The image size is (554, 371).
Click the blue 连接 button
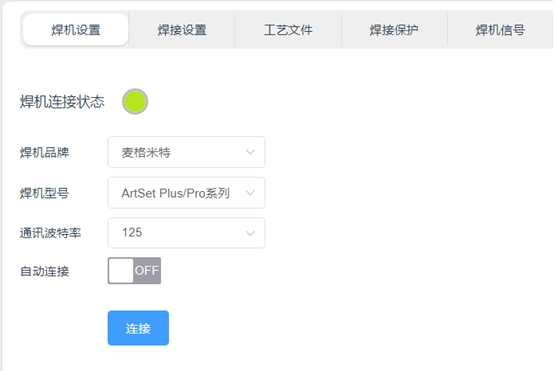tap(138, 328)
